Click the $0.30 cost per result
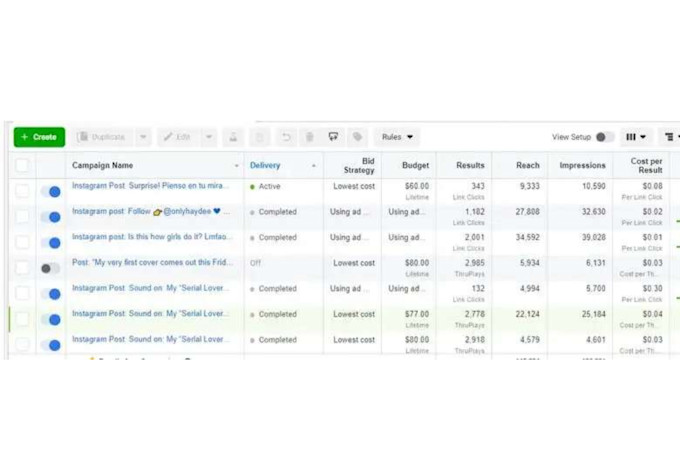680x459 pixels. (x=652, y=289)
